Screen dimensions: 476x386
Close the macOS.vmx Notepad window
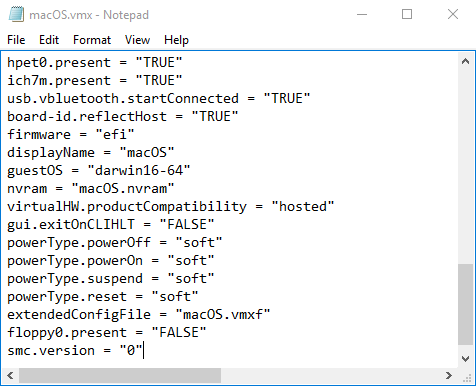(453, 14)
